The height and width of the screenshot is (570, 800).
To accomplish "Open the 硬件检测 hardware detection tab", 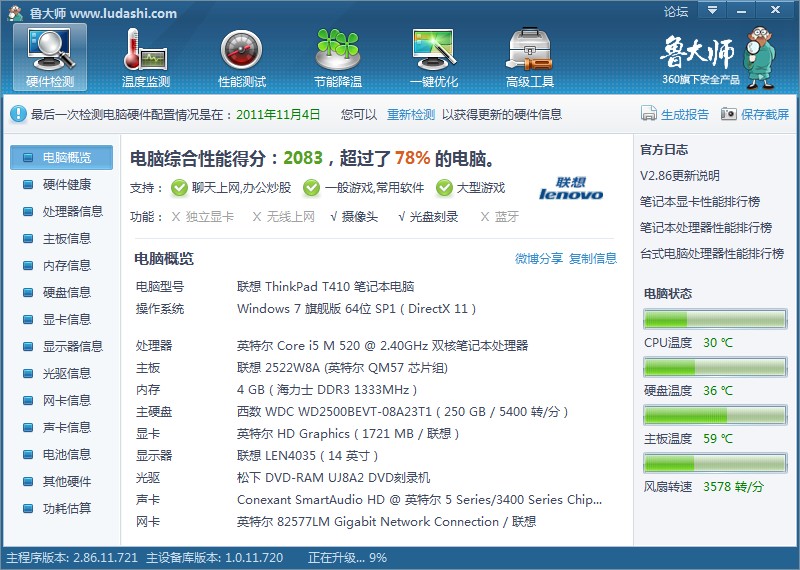I will (50, 57).
